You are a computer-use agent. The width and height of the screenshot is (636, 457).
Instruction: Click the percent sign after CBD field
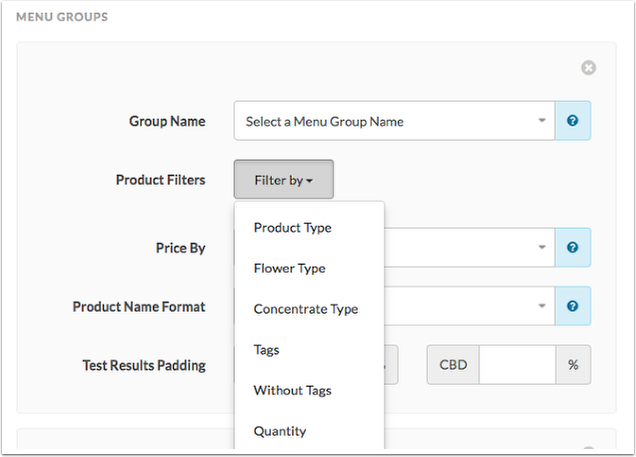click(573, 365)
